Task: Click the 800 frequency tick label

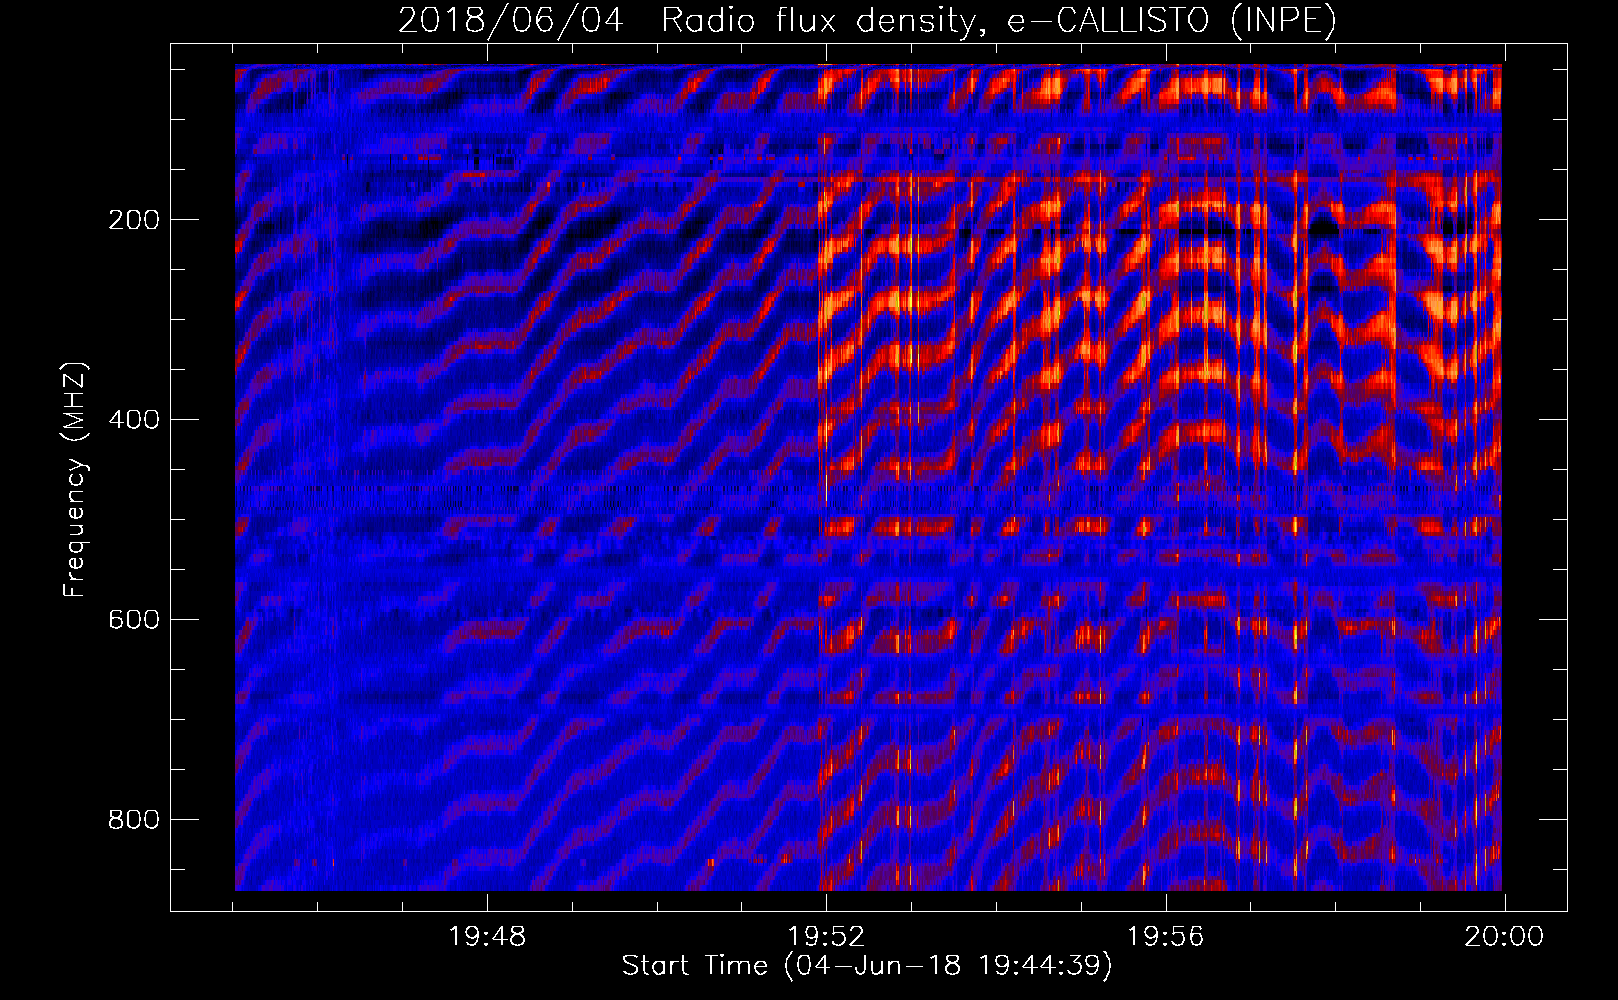Action: click(134, 820)
